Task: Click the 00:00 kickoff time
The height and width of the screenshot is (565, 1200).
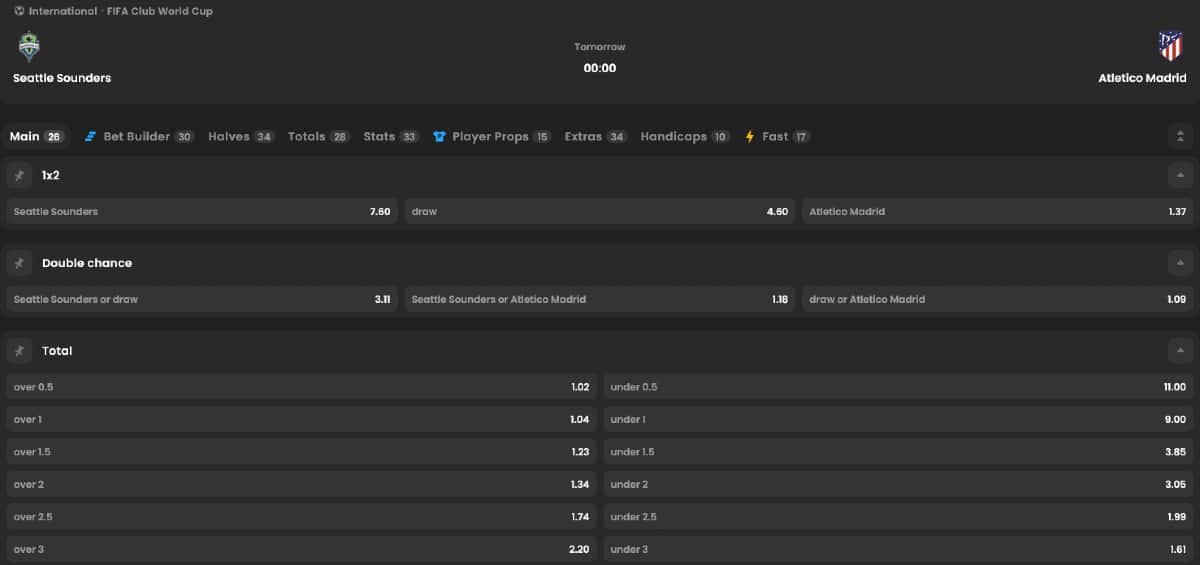Action: pos(600,69)
